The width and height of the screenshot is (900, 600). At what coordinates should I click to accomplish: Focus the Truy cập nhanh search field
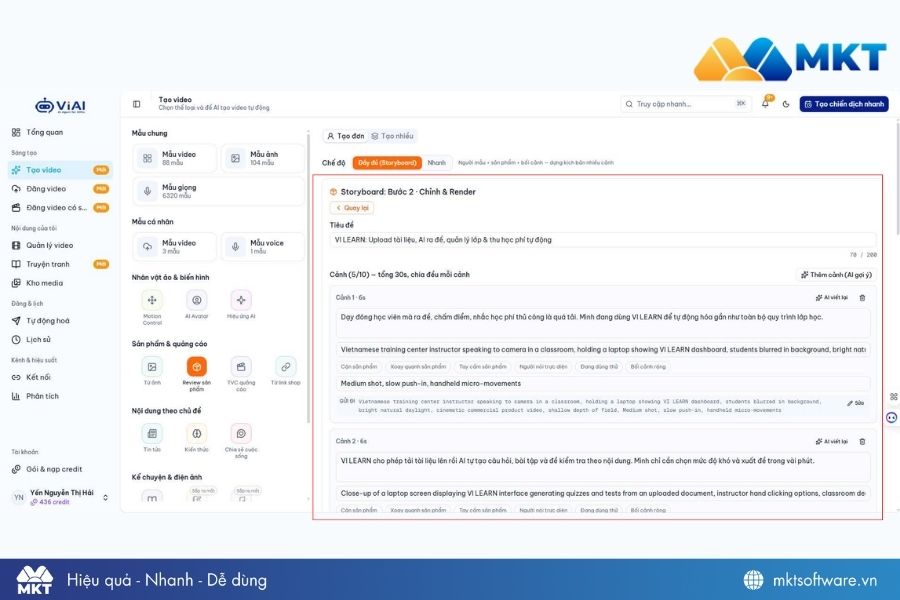[686, 104]
